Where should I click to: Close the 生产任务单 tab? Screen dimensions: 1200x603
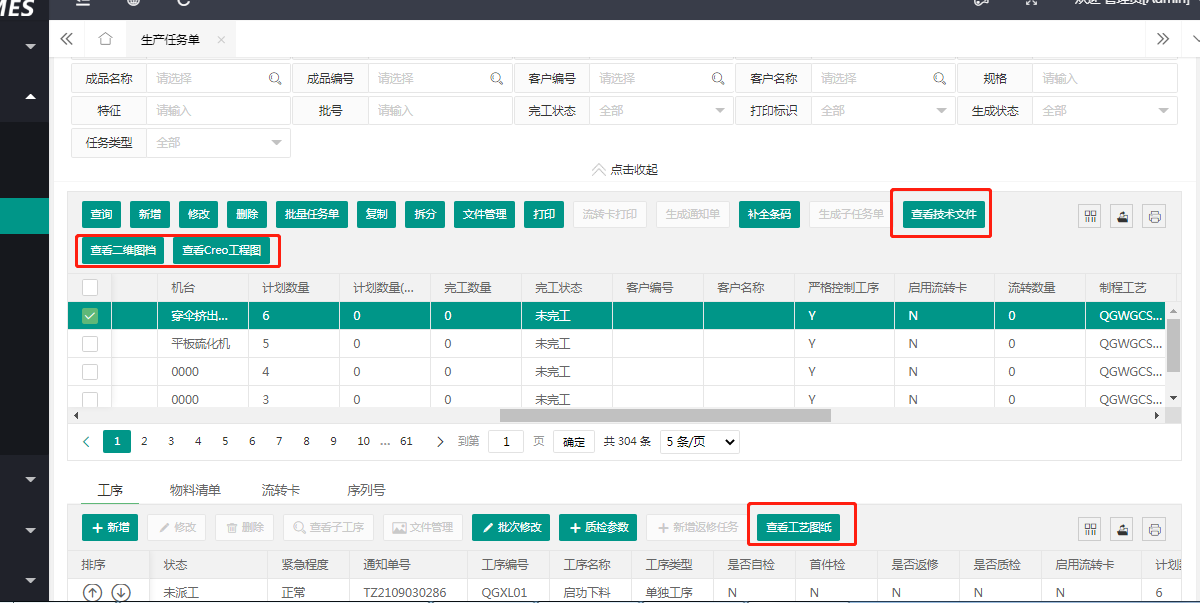pyautogui.click(x=221, y=40)
